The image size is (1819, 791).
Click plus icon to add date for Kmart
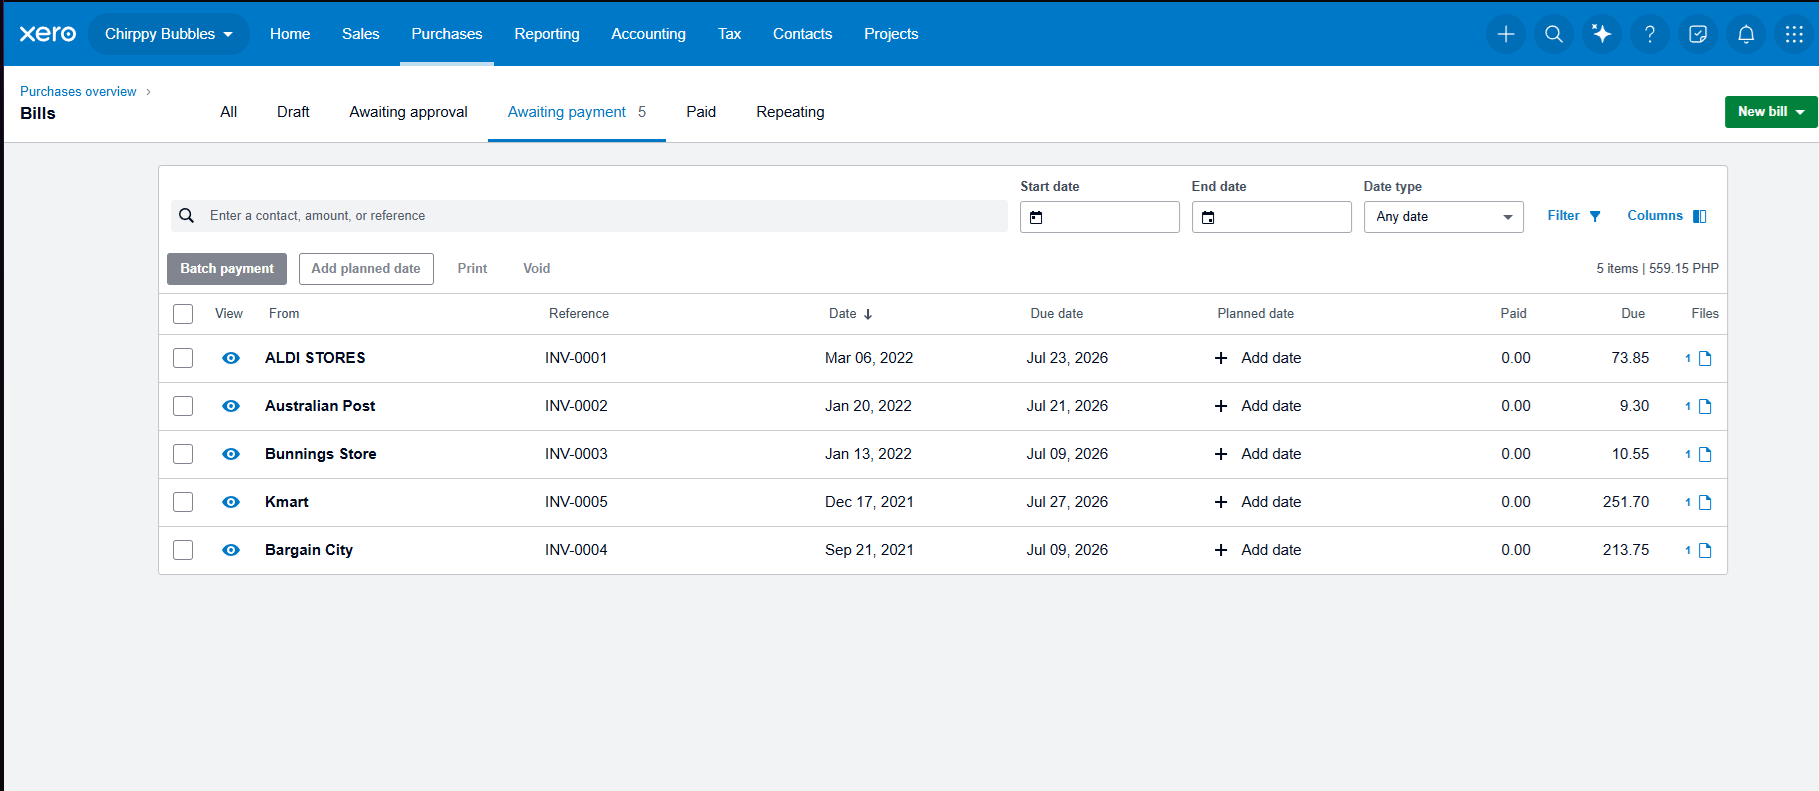point(1220,502)
